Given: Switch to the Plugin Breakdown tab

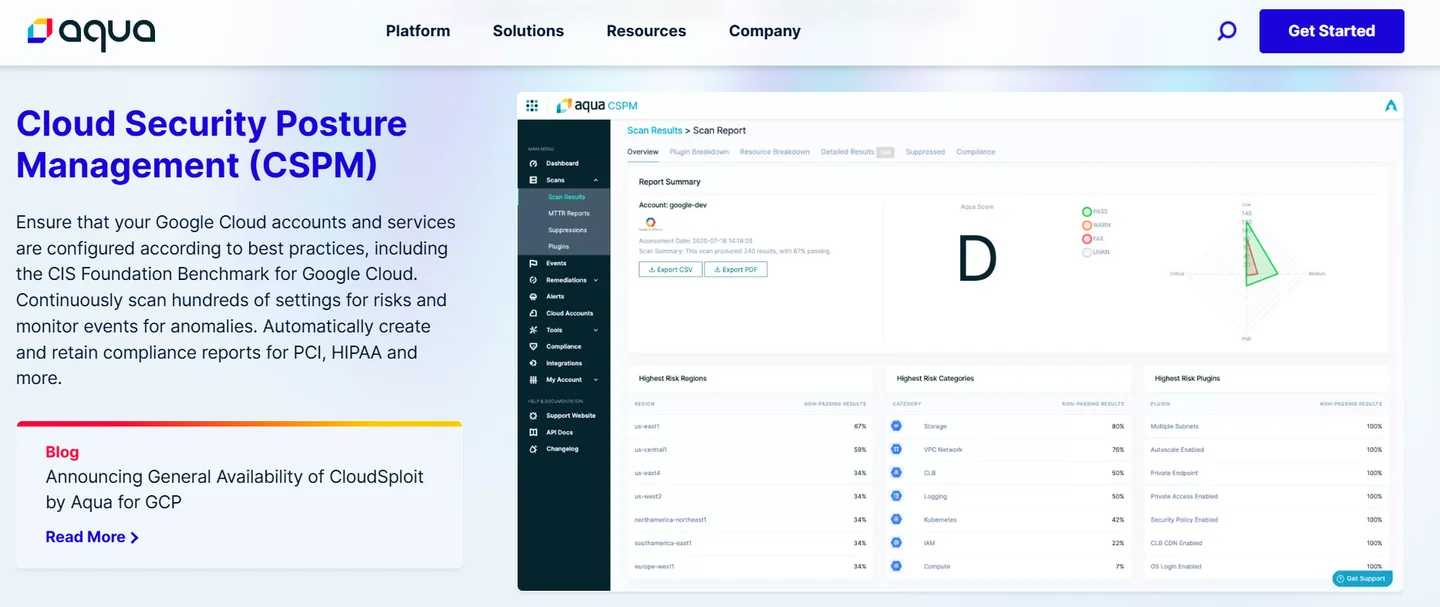Looking at the screenshot, I should pos(699,152).
